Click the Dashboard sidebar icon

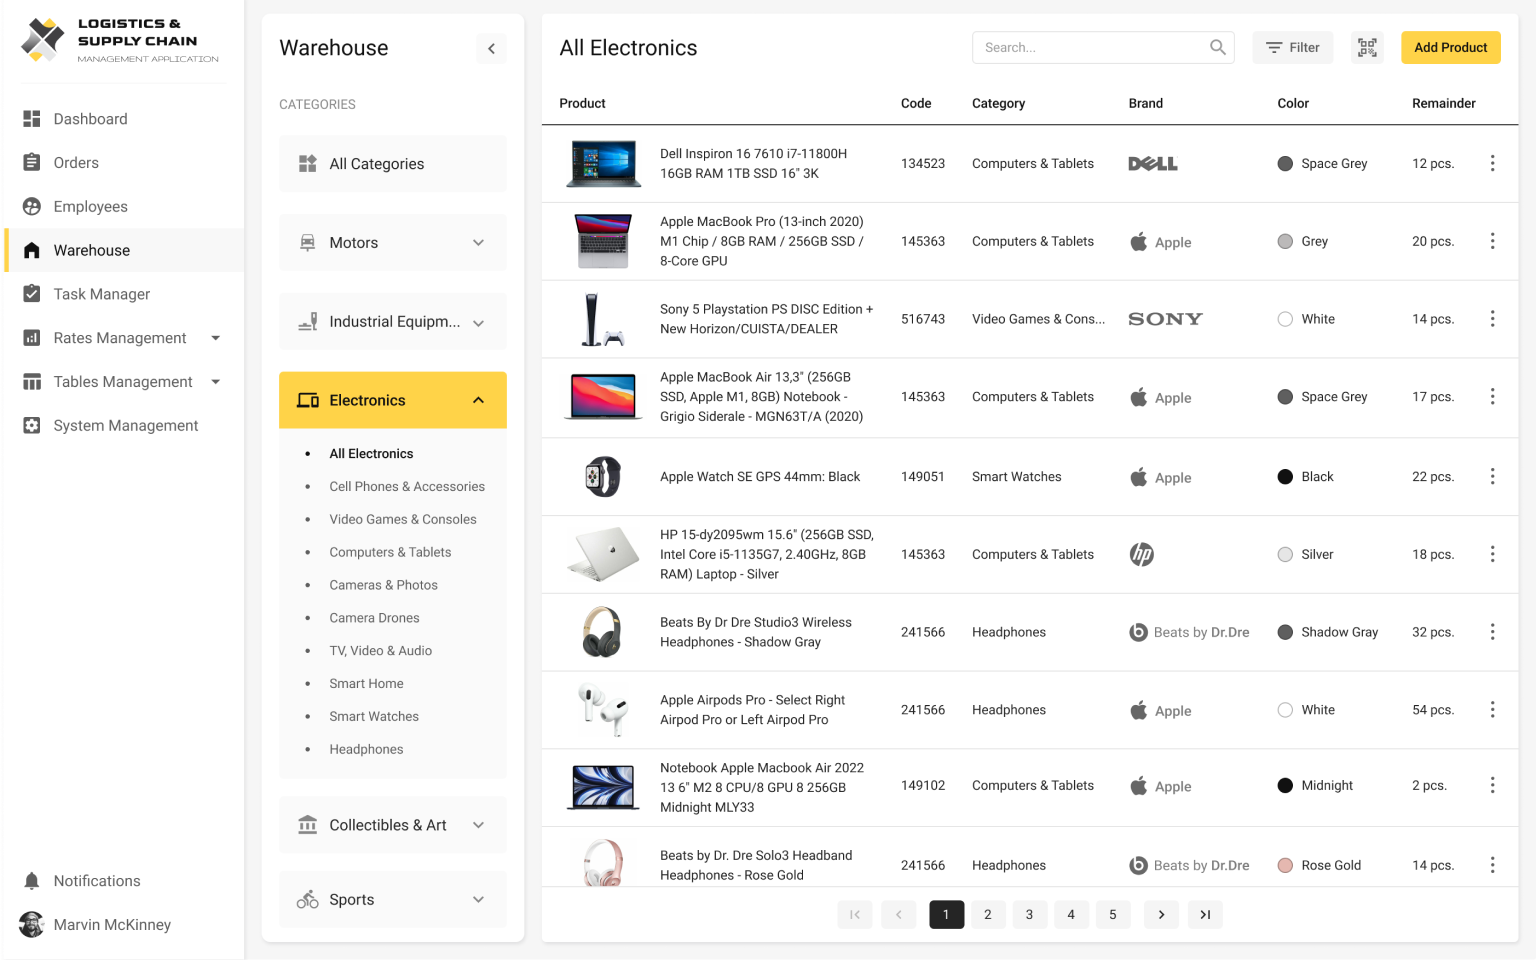[32, 119]
